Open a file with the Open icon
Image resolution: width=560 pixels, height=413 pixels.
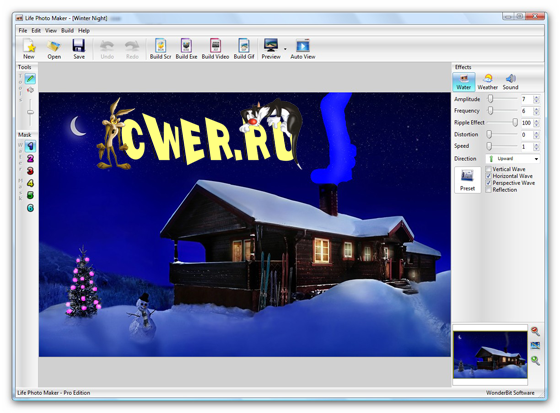click(x=54, y=49)
